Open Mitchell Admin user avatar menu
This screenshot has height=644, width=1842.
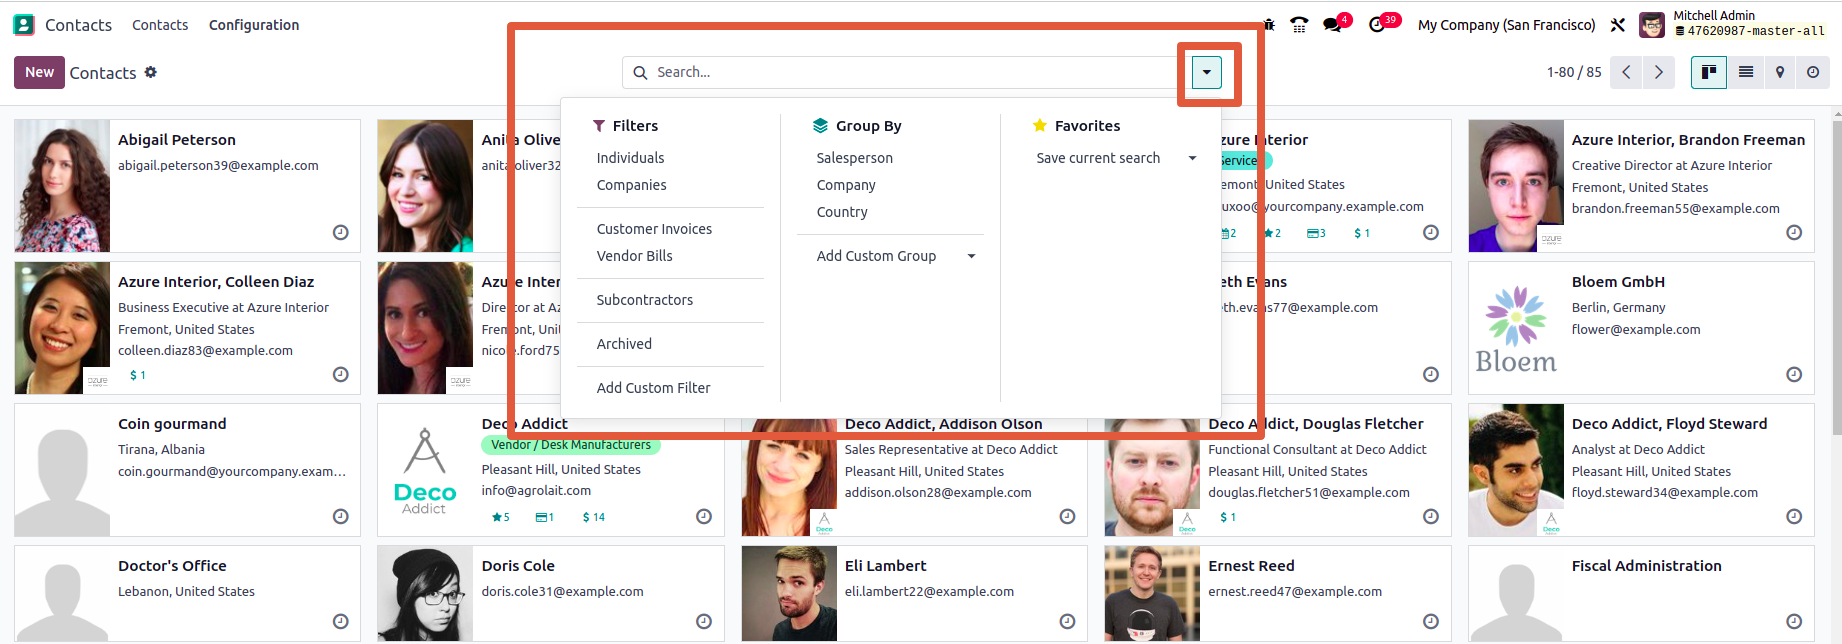(1652, 25)
